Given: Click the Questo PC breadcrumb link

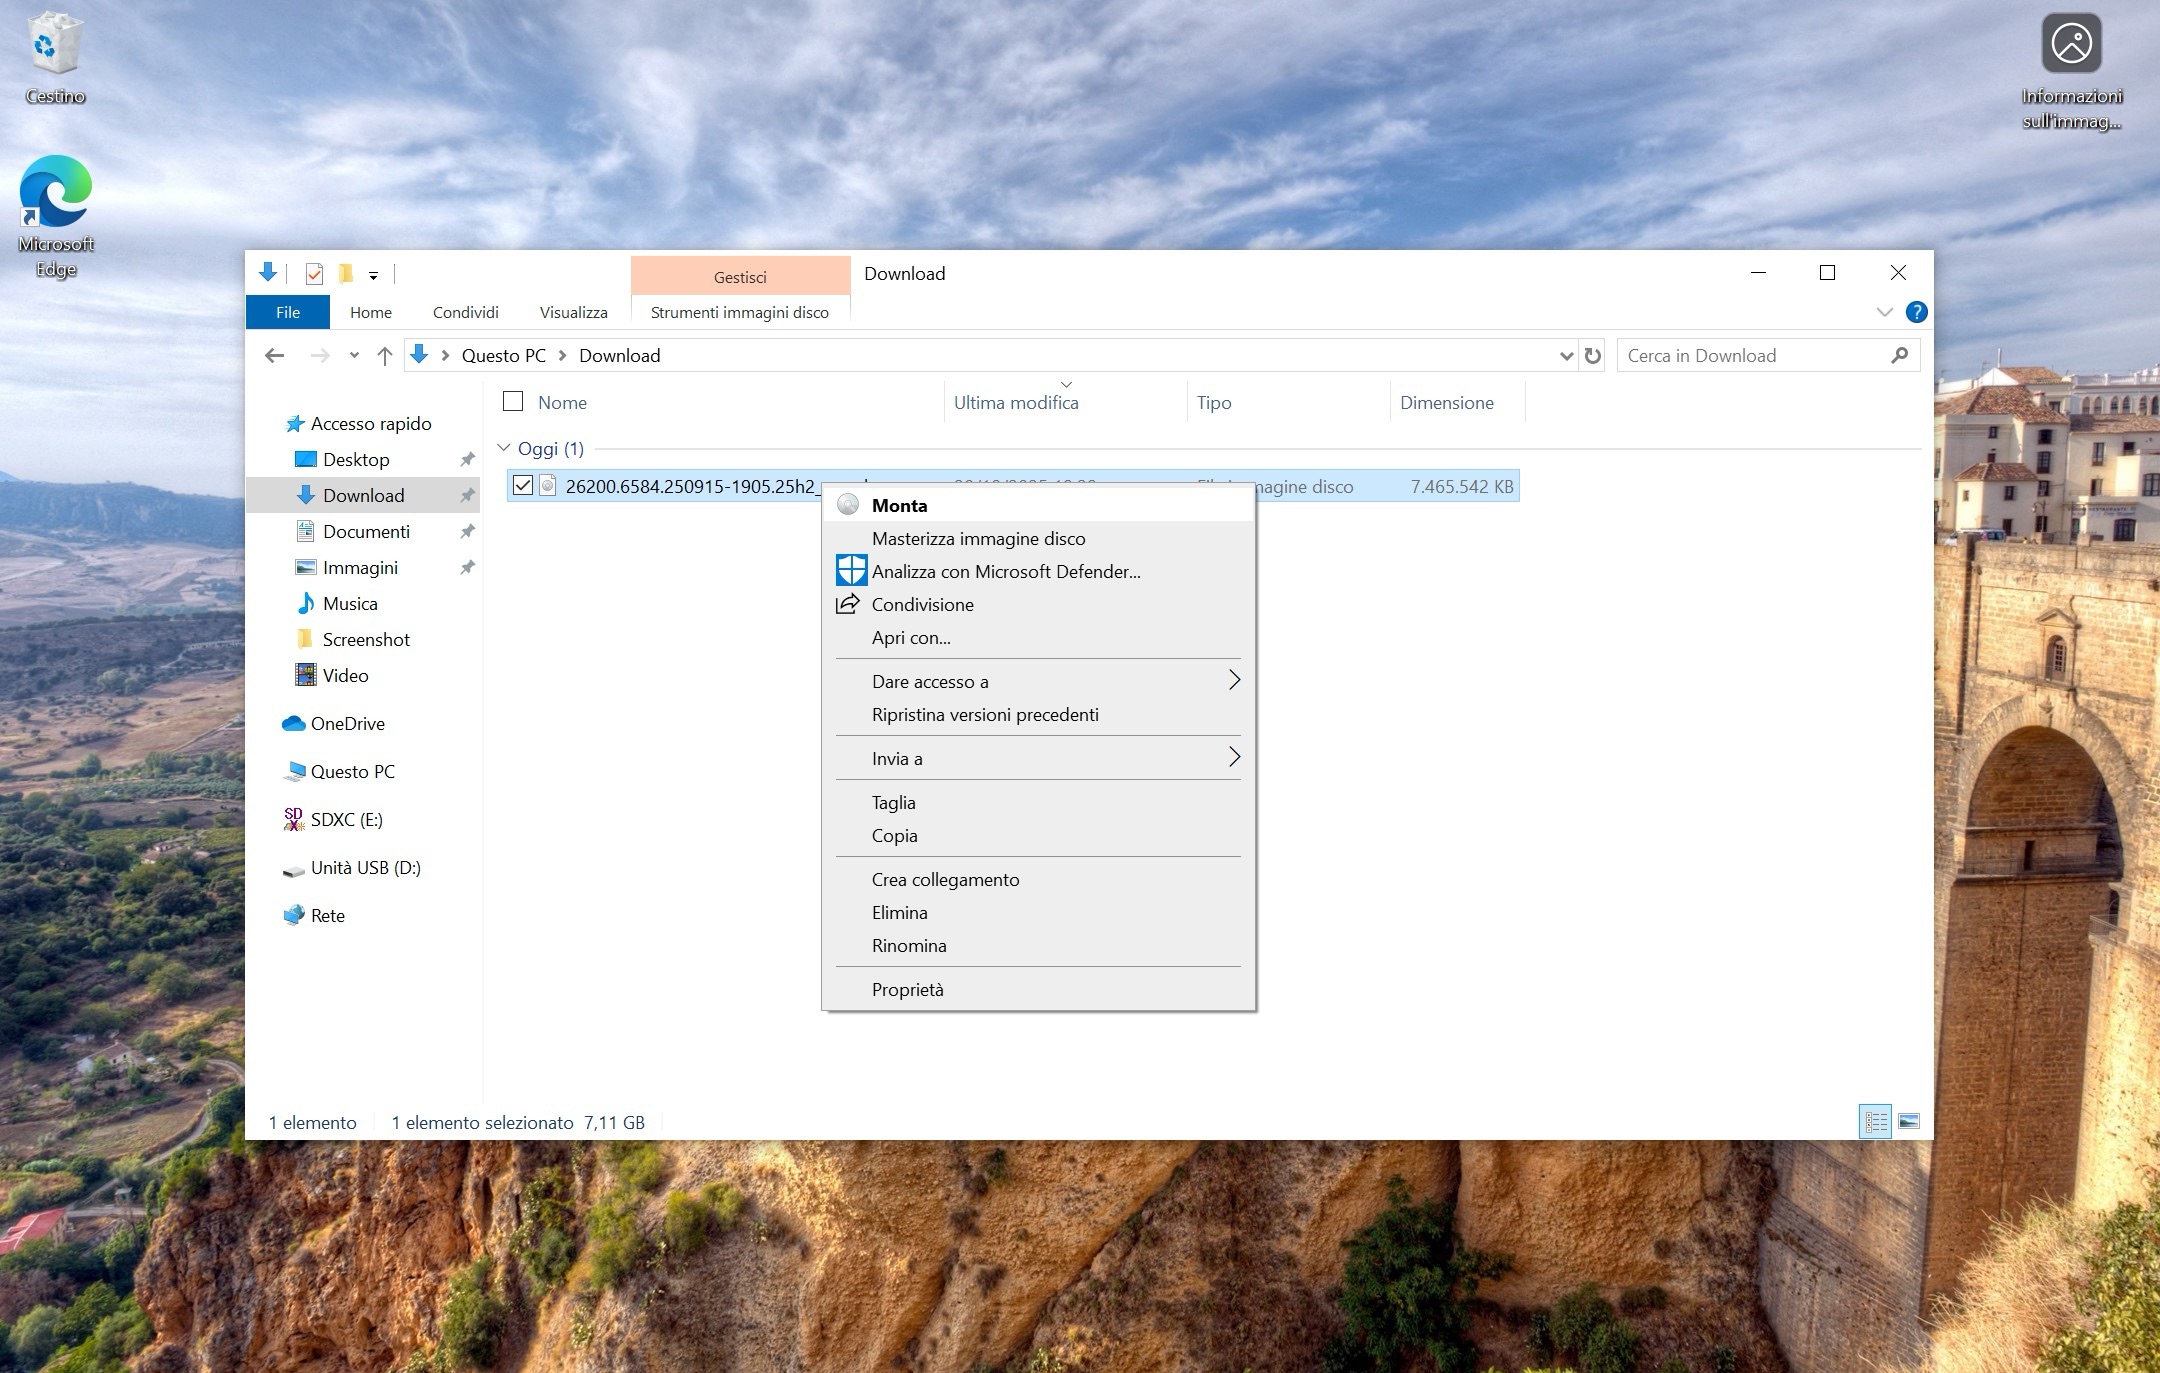Looking at the screenshot, I should coord(503,356).
